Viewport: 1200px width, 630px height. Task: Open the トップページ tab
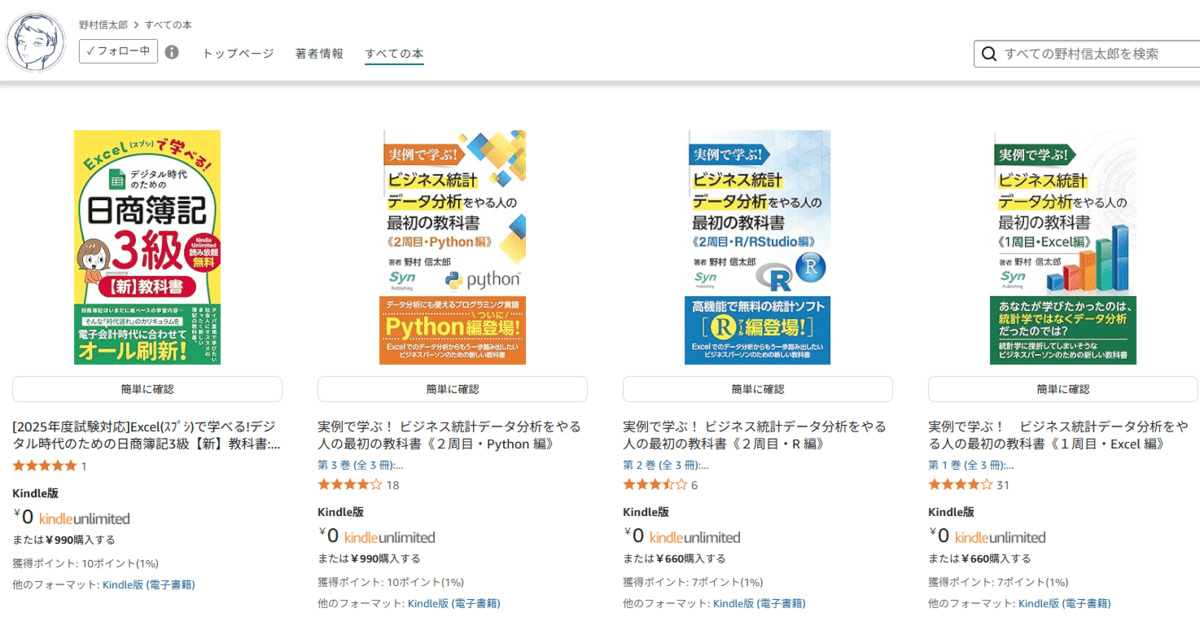[238, 54]
